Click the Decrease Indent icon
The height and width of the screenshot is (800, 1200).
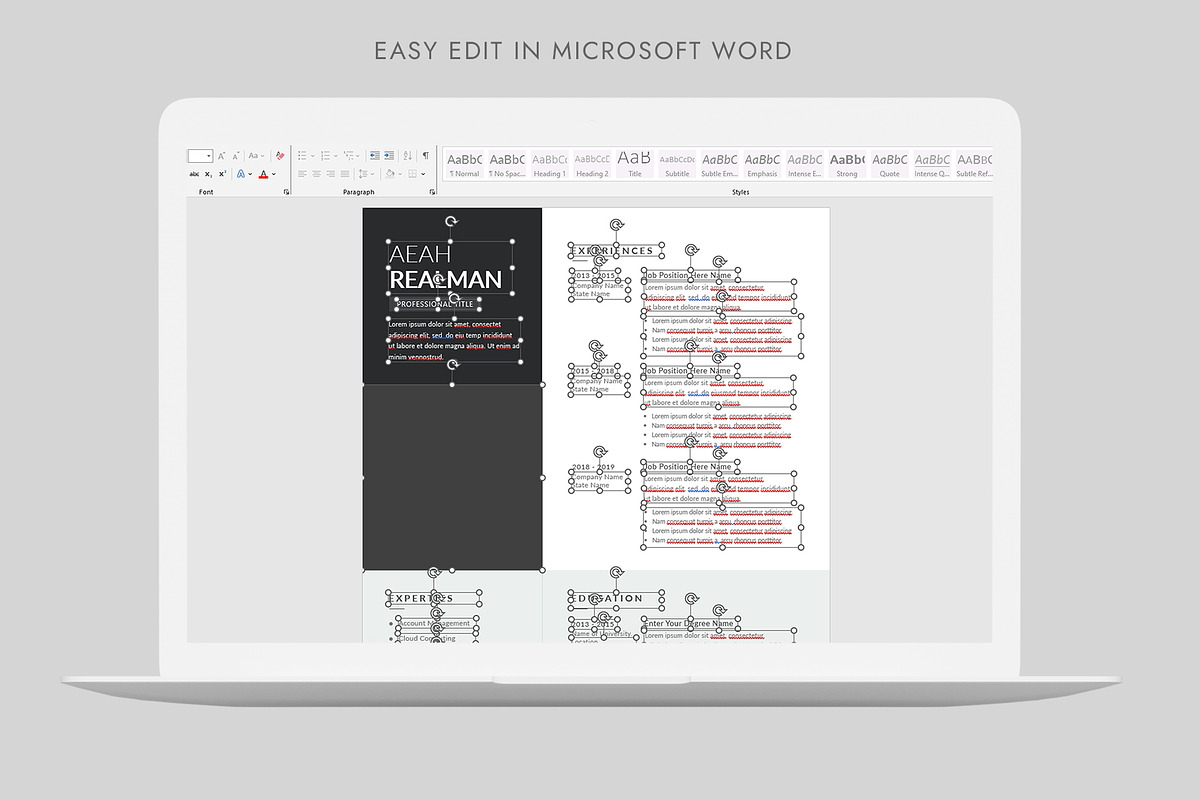pyautogui.click(x=375, y=155)
